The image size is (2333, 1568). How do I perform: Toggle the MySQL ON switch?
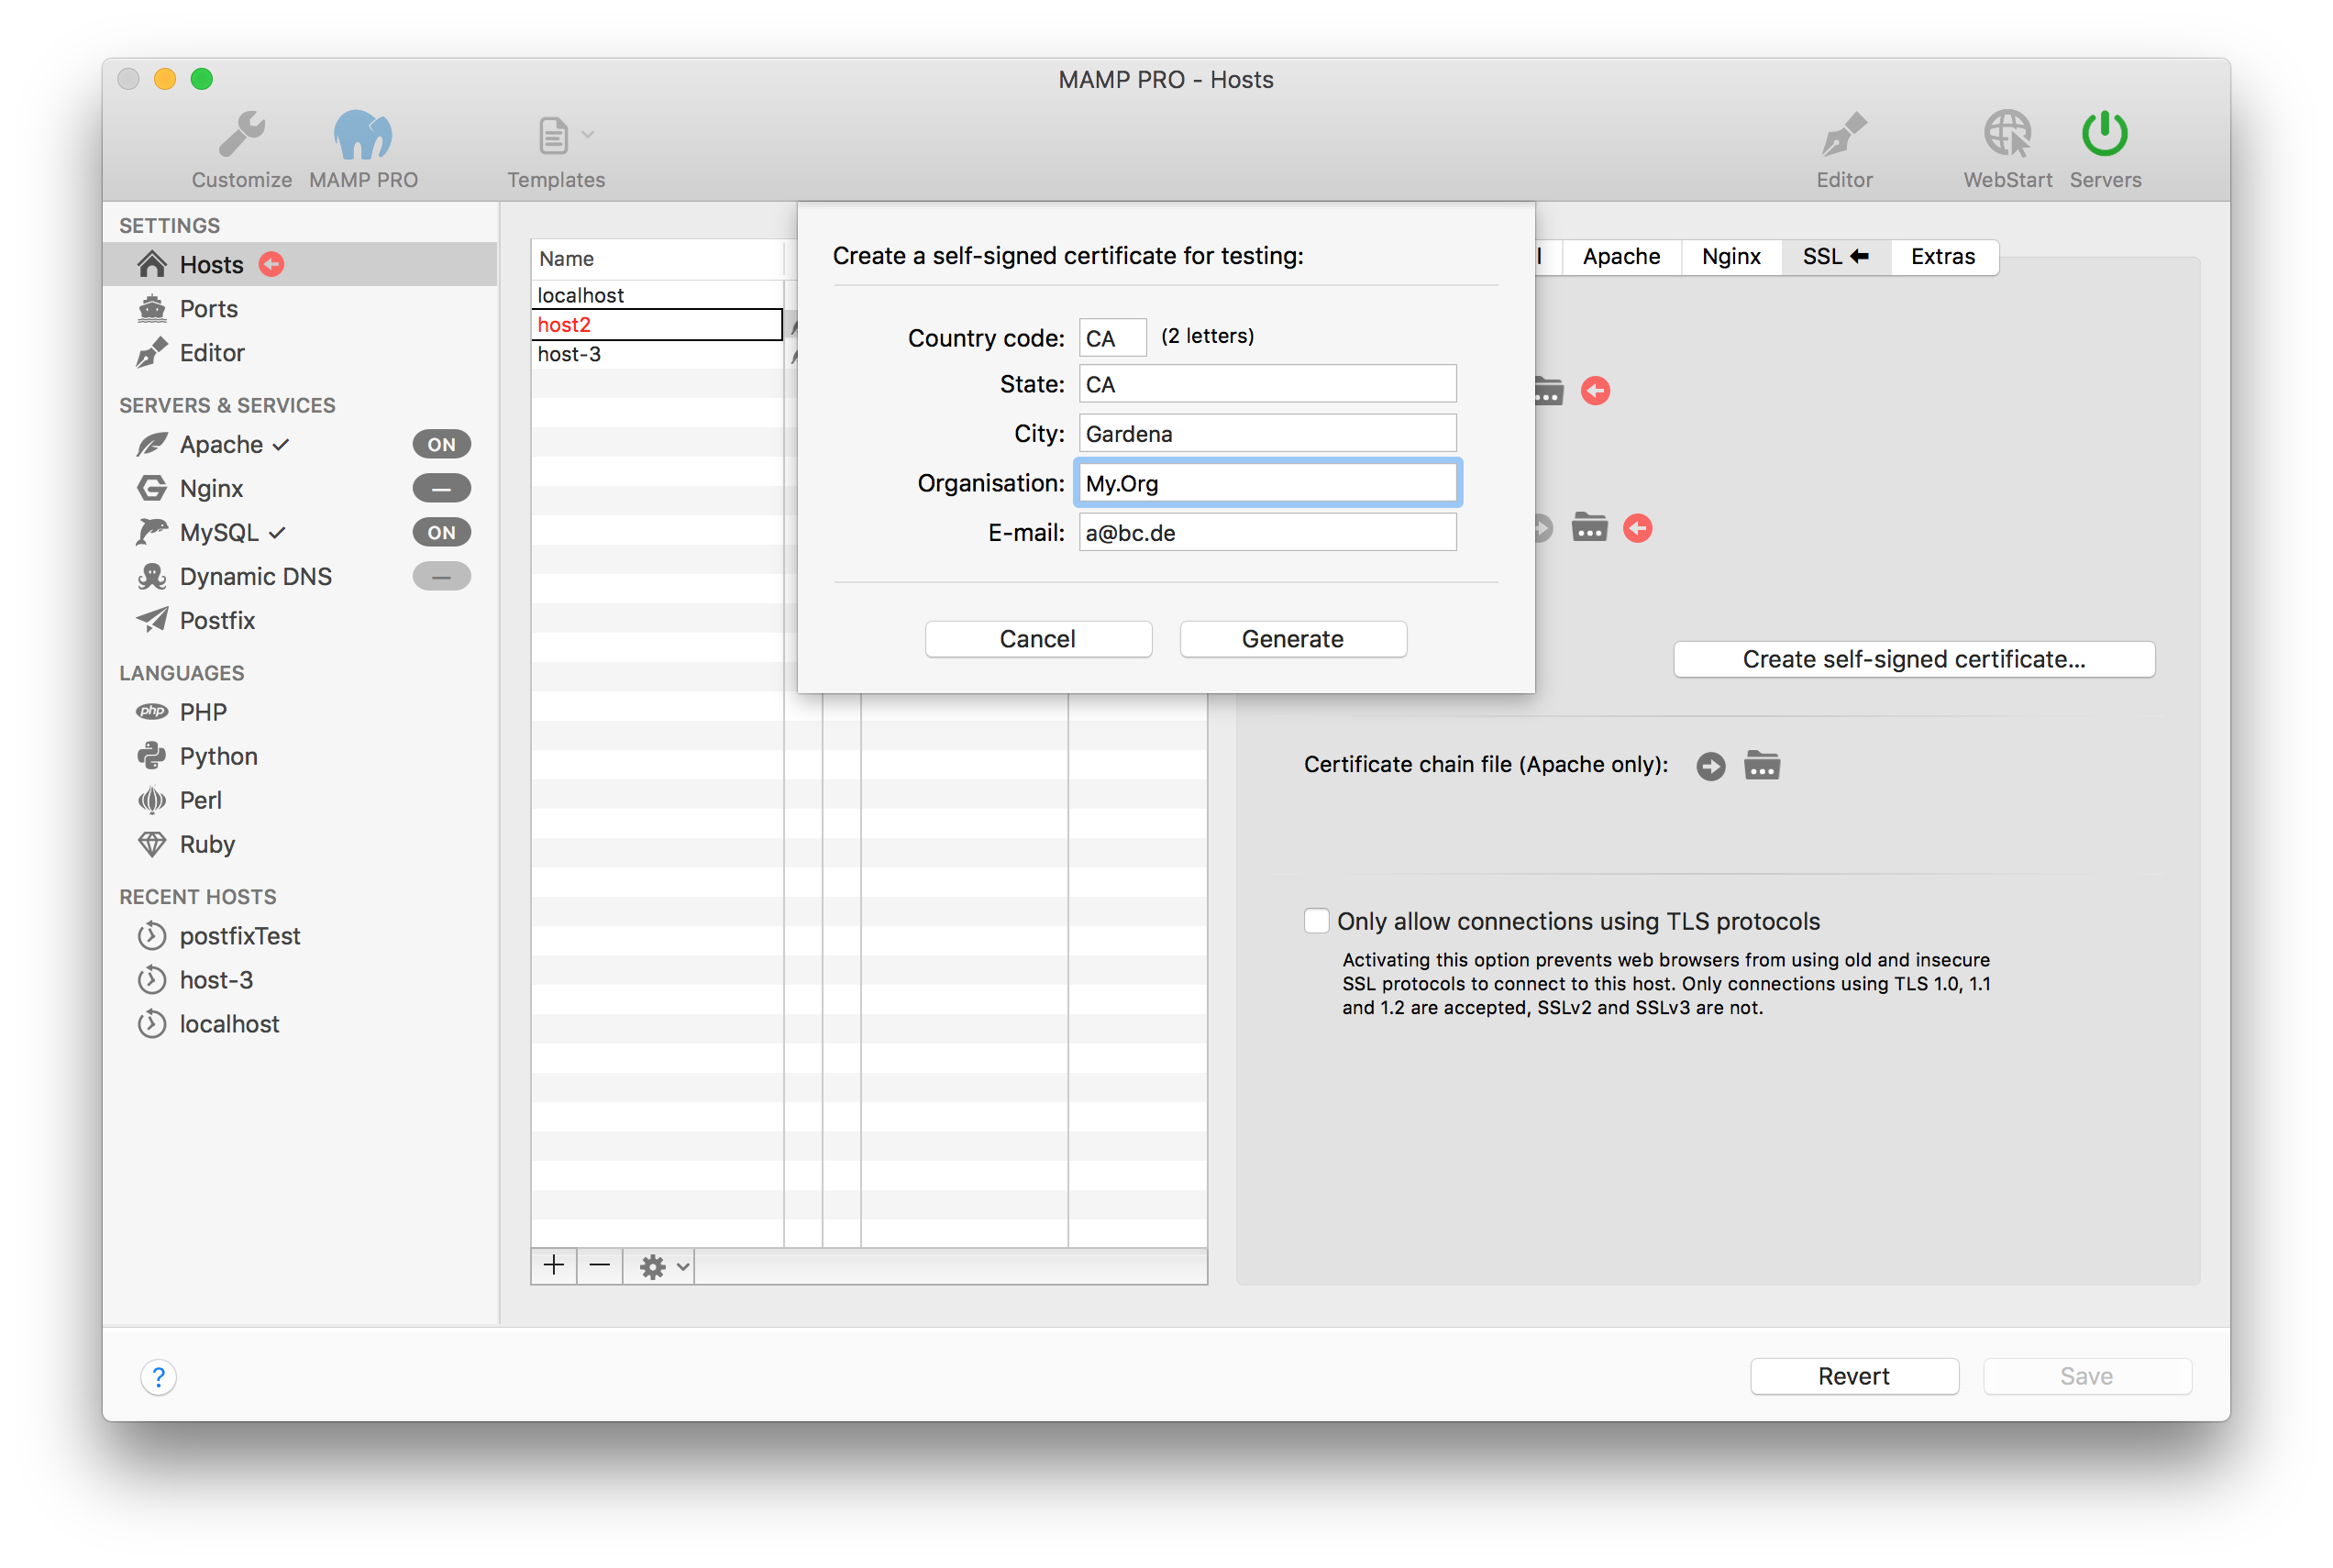[x=441, y=532]
